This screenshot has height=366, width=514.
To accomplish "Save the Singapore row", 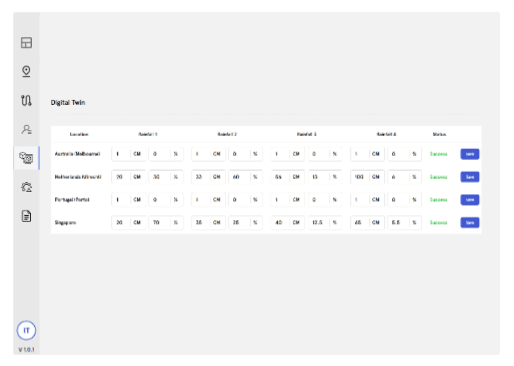I will click(470, 223).
